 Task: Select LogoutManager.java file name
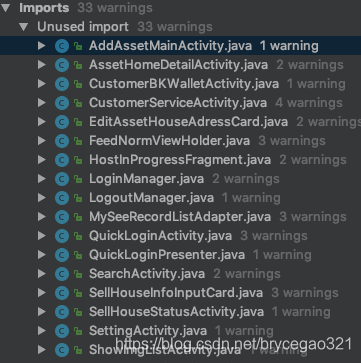pyautogui.click(x=151, y=198)
